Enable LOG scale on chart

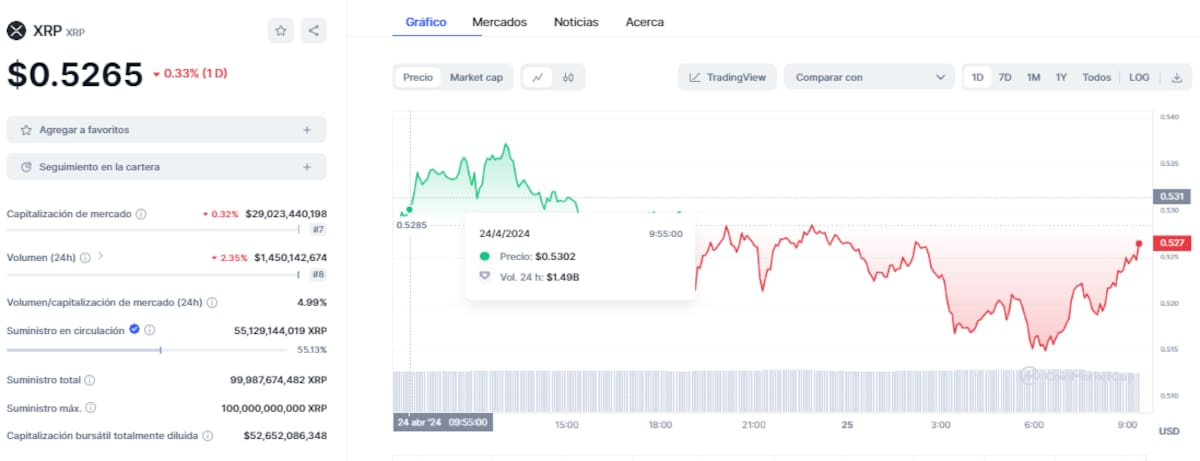coord(1139,77)
